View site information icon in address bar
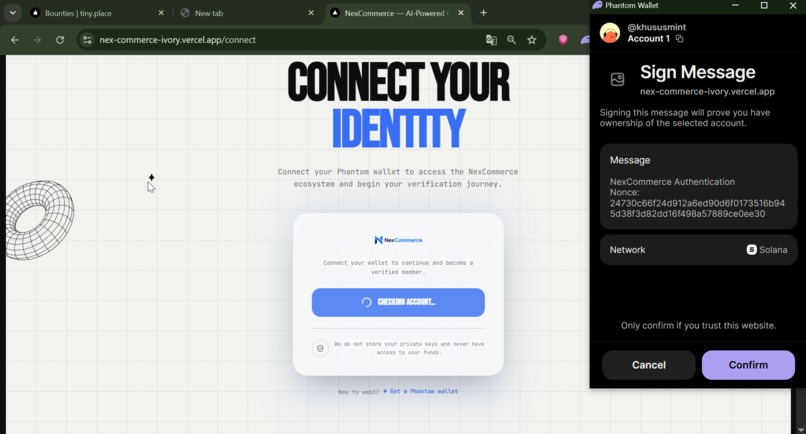The width and height of the screenshot is (806, 434). click(x=87, y=40)
